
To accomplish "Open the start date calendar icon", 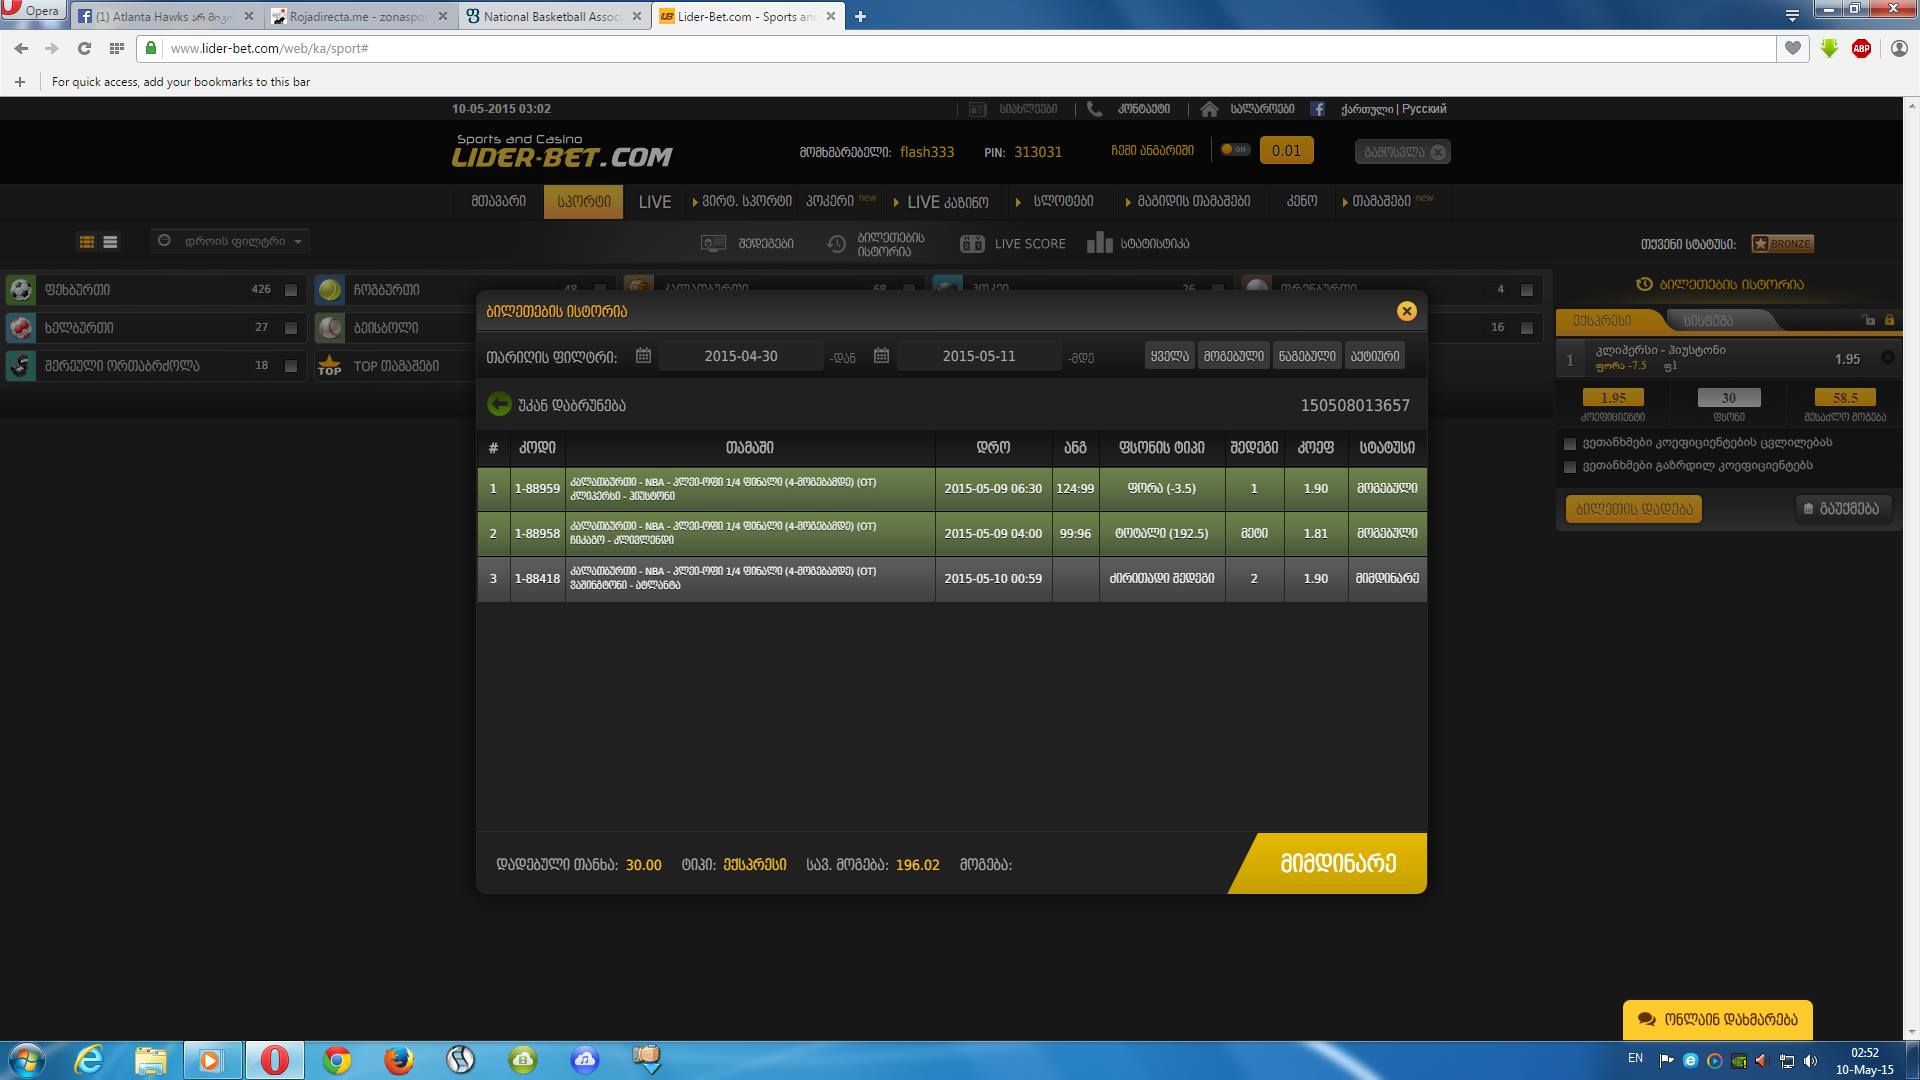I will 643,356.
